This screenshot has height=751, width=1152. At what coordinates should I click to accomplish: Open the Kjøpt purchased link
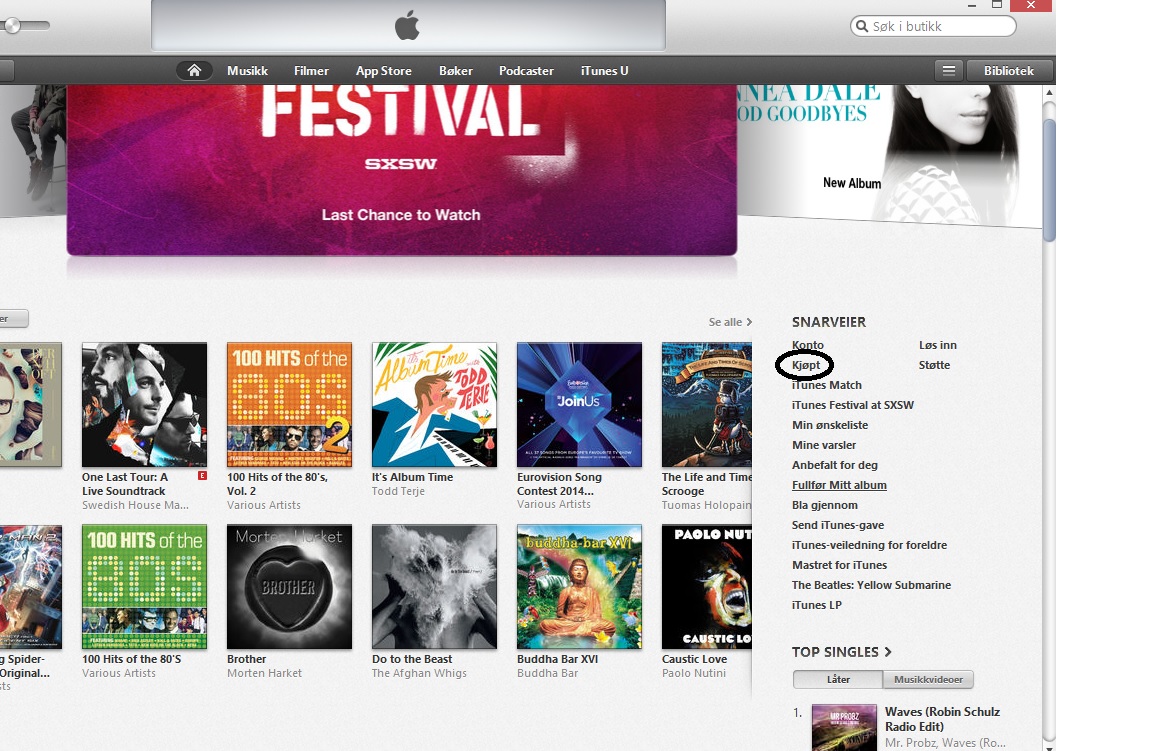click(806, 364)
